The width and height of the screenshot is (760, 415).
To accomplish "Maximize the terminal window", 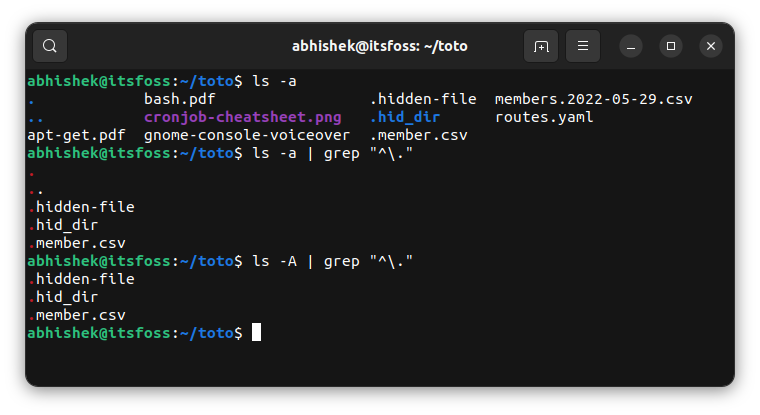I will 671,46.
